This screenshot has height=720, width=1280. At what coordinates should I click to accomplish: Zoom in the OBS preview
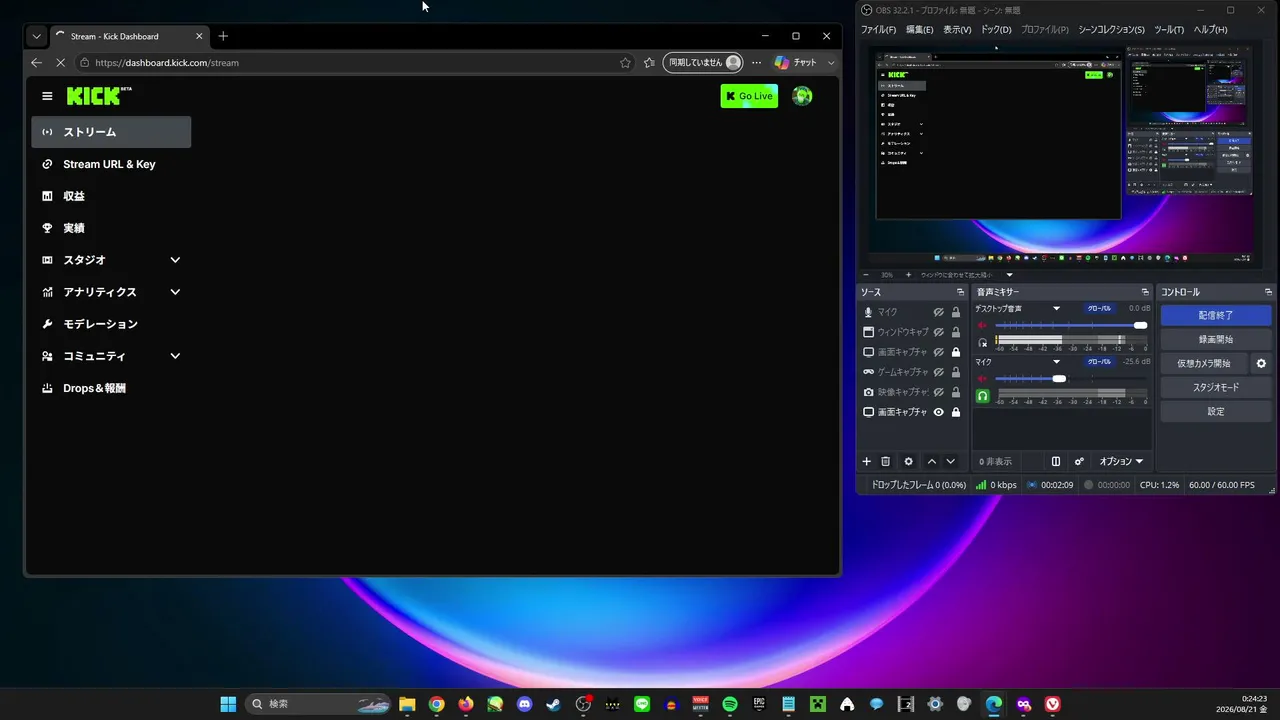(x=908, y=275)
